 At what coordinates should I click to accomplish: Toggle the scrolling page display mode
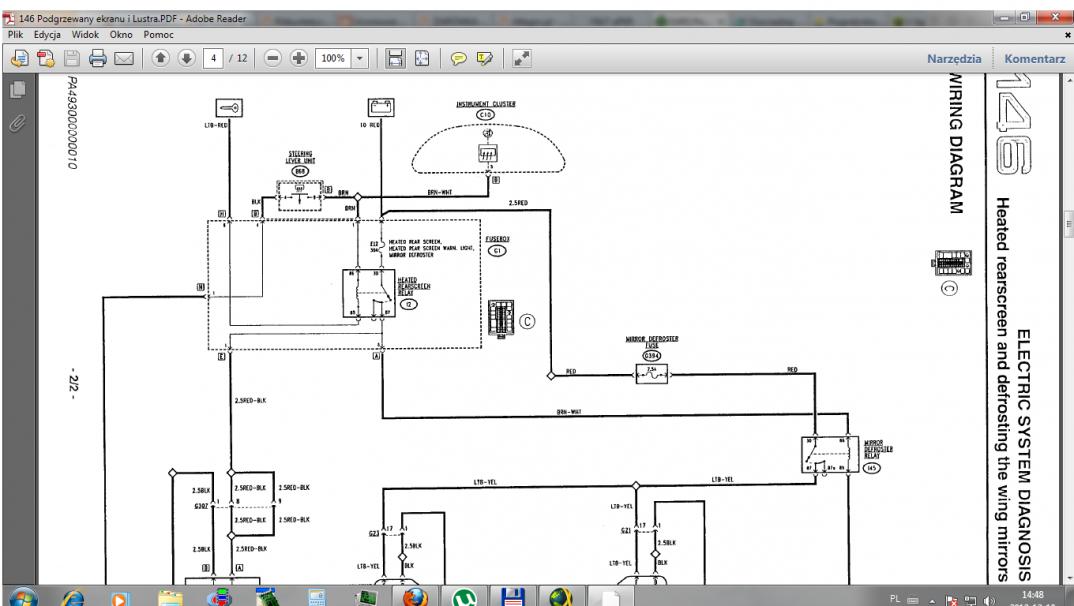(397, 59)
